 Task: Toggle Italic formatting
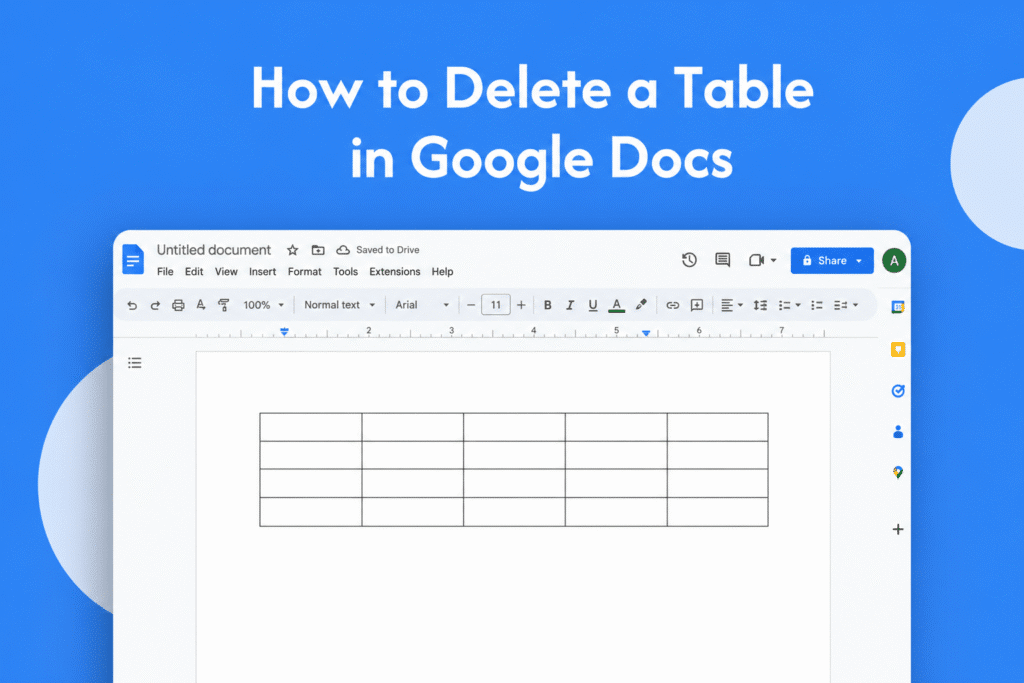(x=570, y=305)
